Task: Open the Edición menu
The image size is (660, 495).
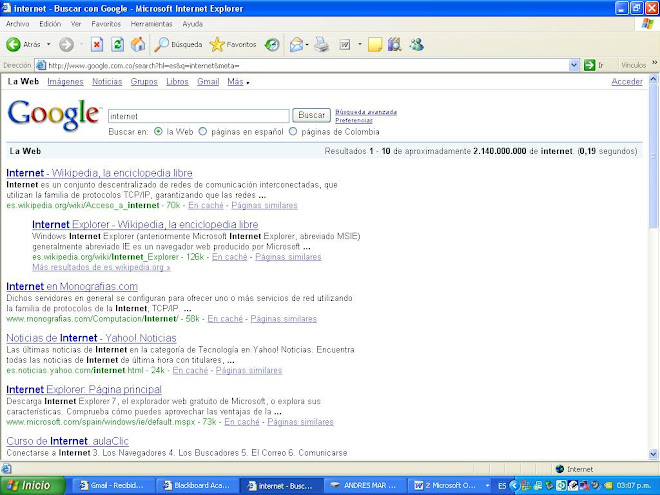Action: click(50, 24)
